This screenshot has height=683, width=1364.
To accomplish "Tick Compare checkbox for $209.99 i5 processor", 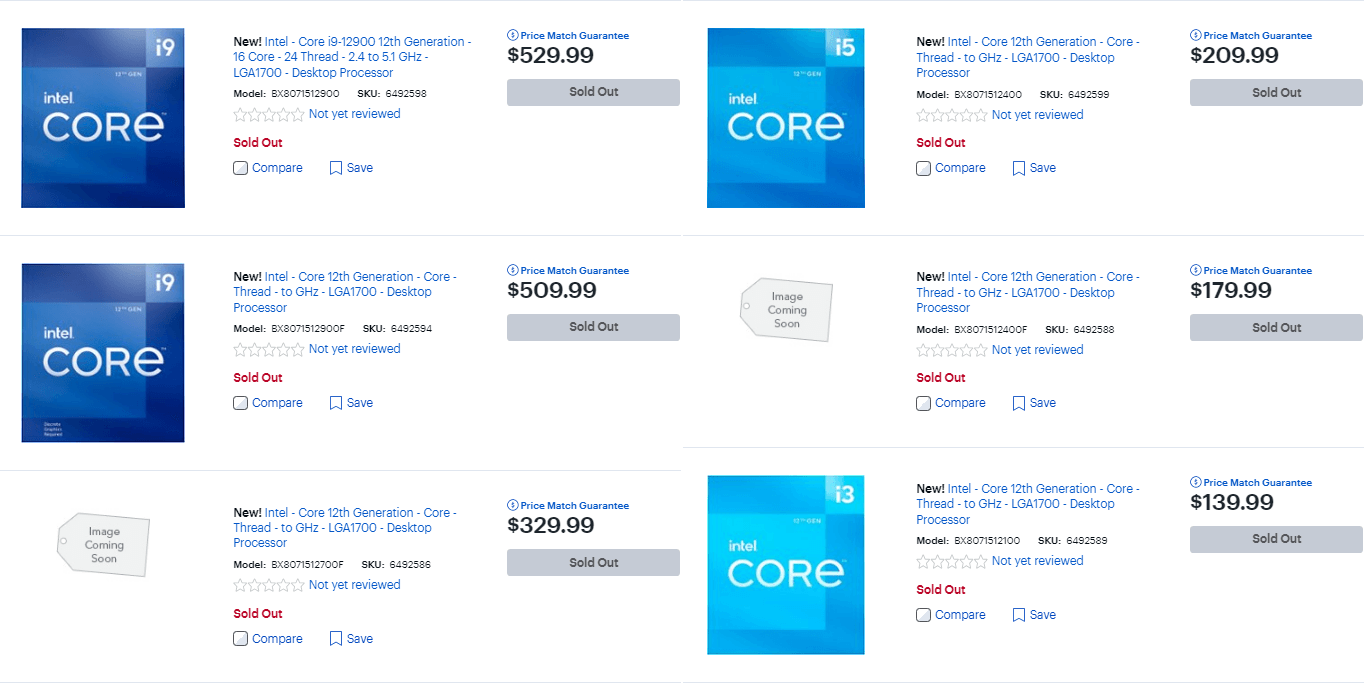I will coord(923,168).
